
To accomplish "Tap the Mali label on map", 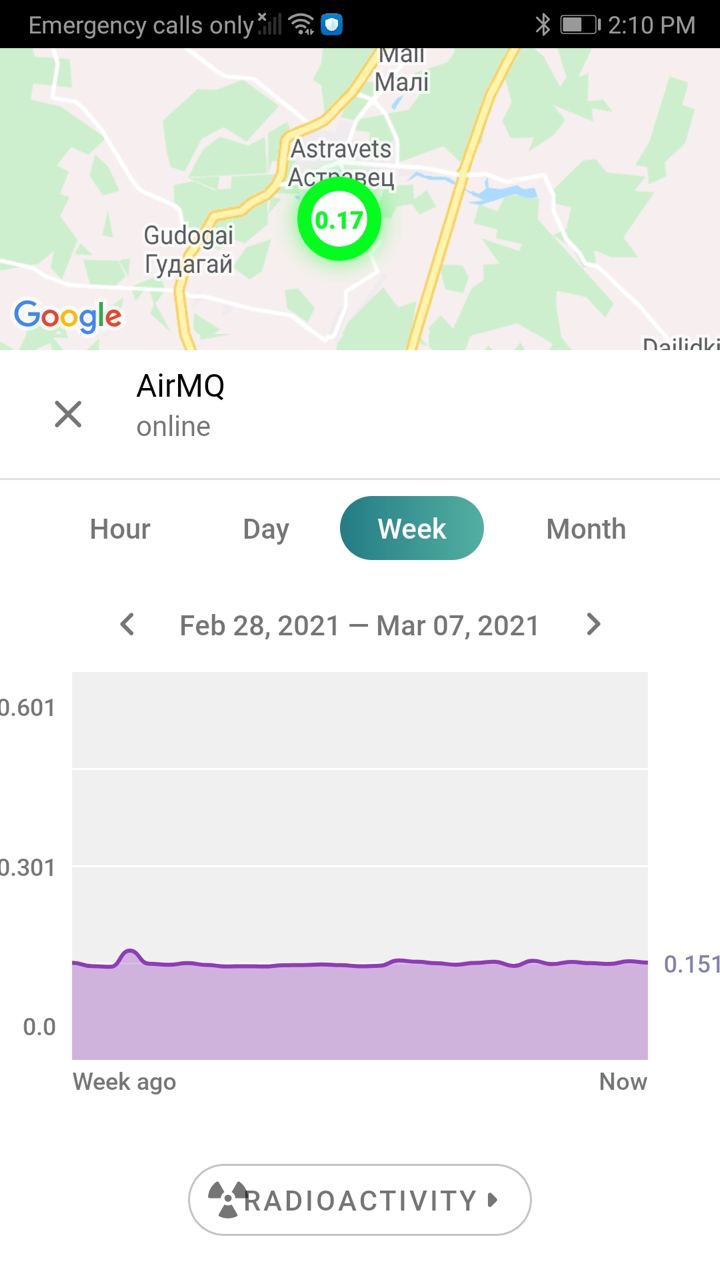I will click(402, 68).
